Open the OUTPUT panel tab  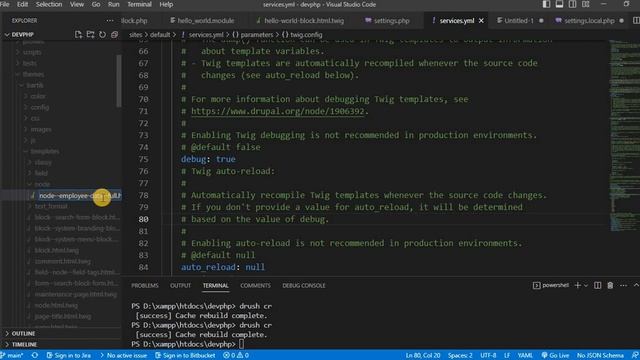[x=180, y=285]
